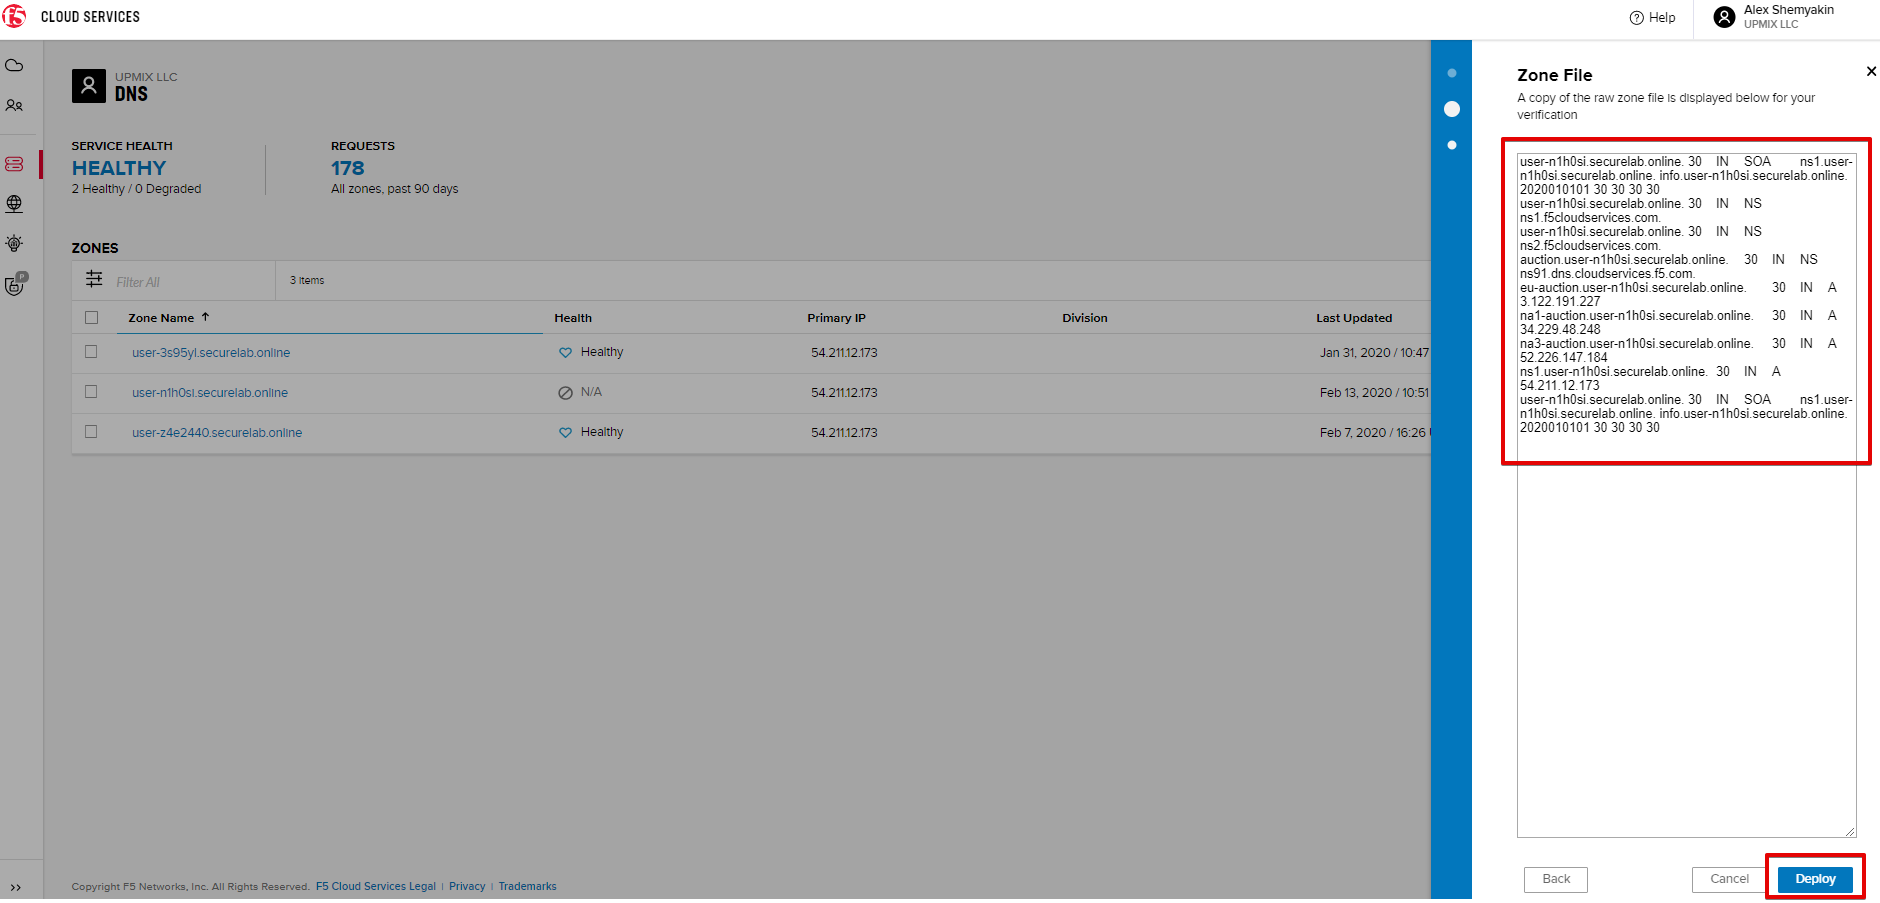
Task: Open user-3s95yl.securelab.online zone
Action: point(211,353)
